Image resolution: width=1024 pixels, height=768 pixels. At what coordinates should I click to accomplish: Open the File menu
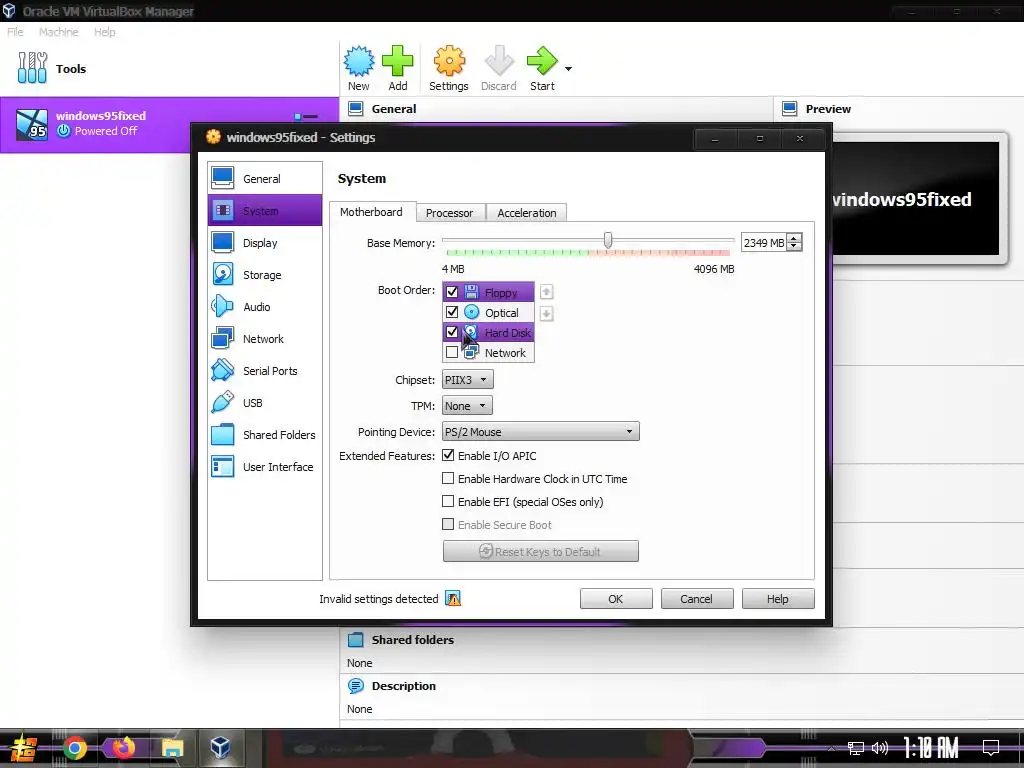click(15, 32)
